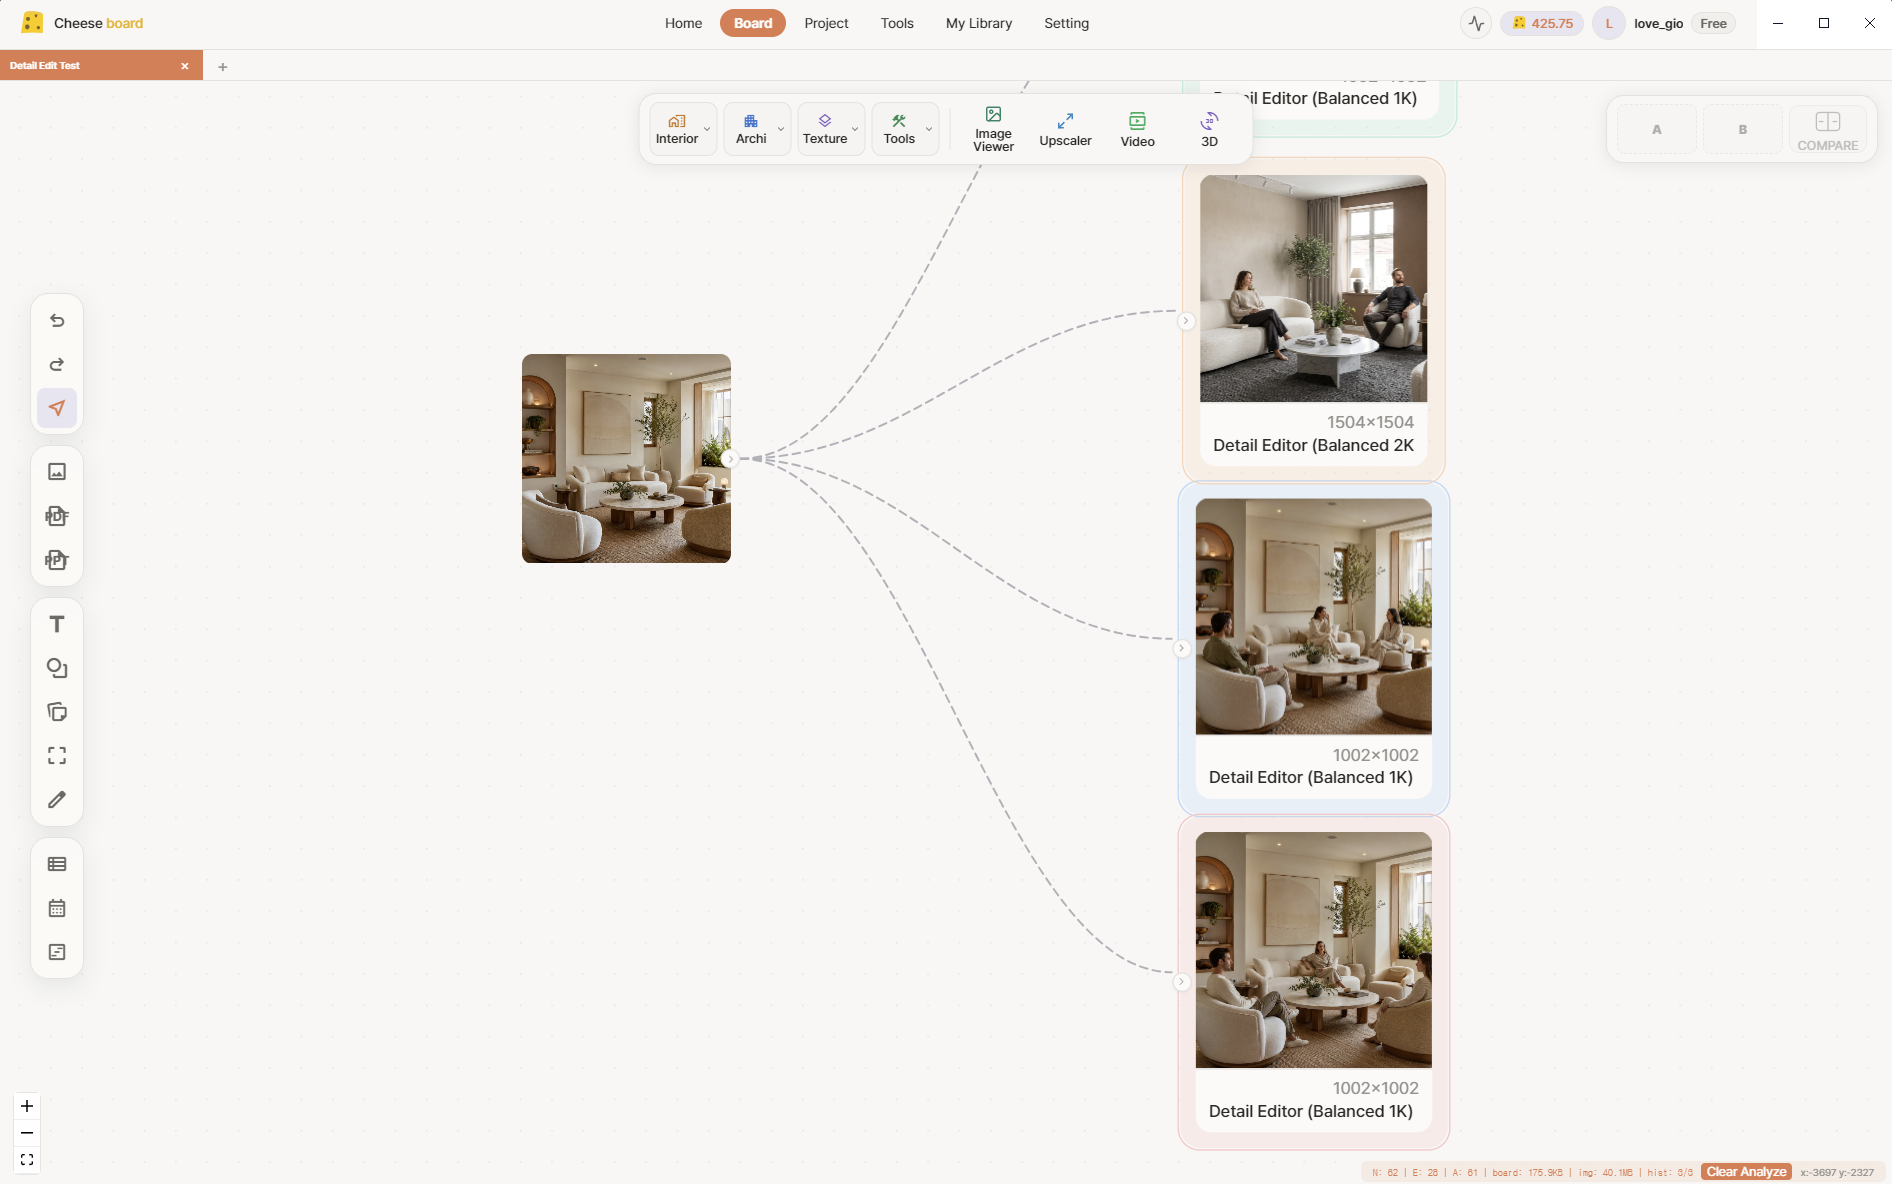Click the stacked copy pages icon
Image resolution: width=1892 pixels, height=1184 pixels.
click(57, 712)
